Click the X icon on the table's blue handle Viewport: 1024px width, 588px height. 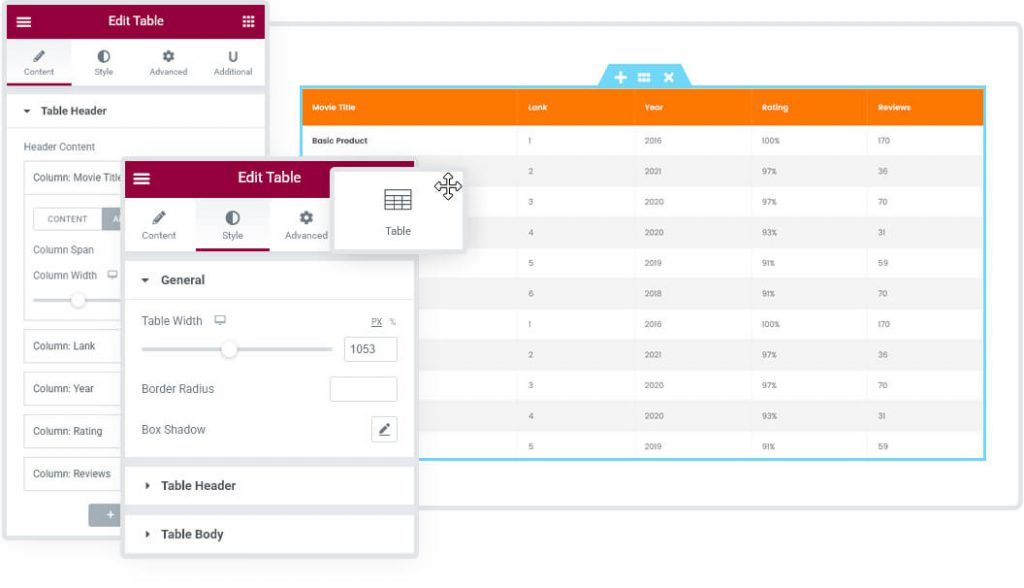pyautogui.click(x=669, y=77)
